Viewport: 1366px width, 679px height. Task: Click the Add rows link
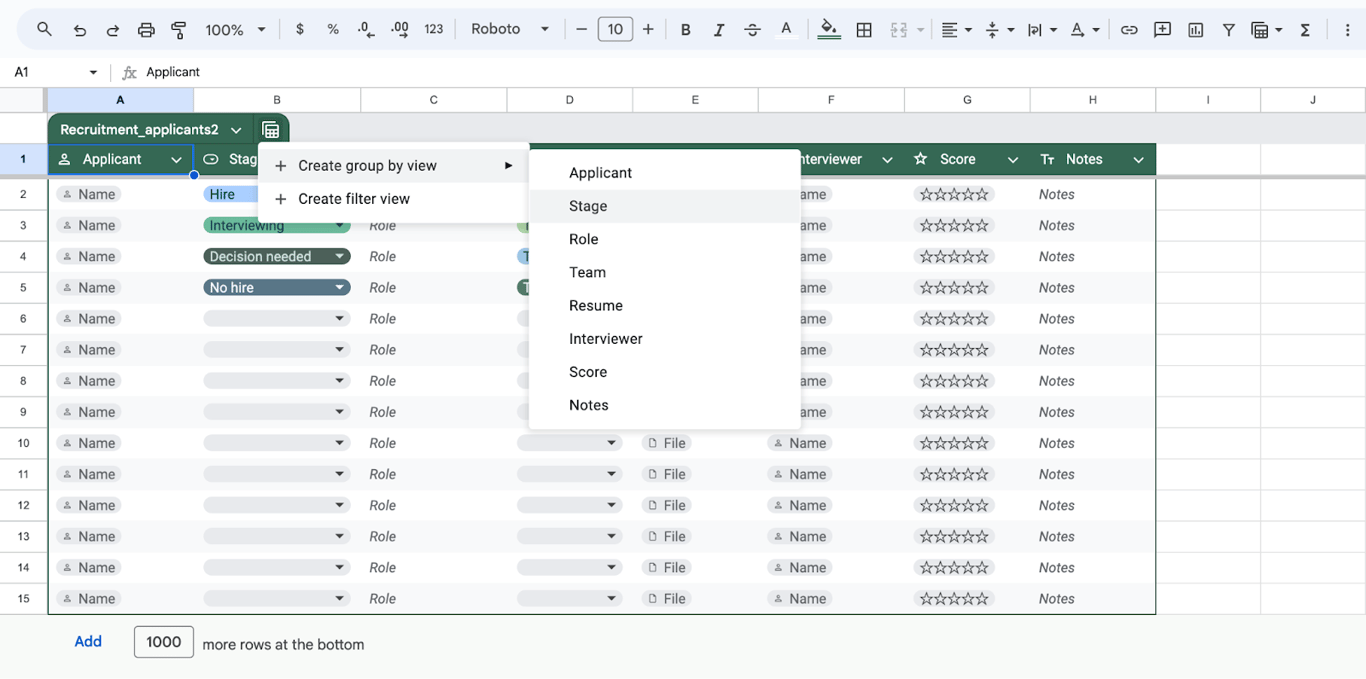88,642
